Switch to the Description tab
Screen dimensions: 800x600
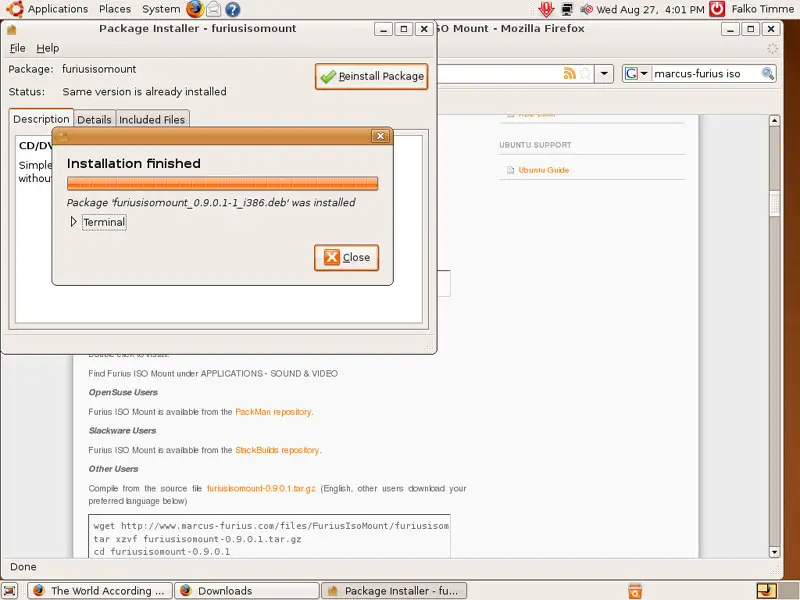point(41,119)
